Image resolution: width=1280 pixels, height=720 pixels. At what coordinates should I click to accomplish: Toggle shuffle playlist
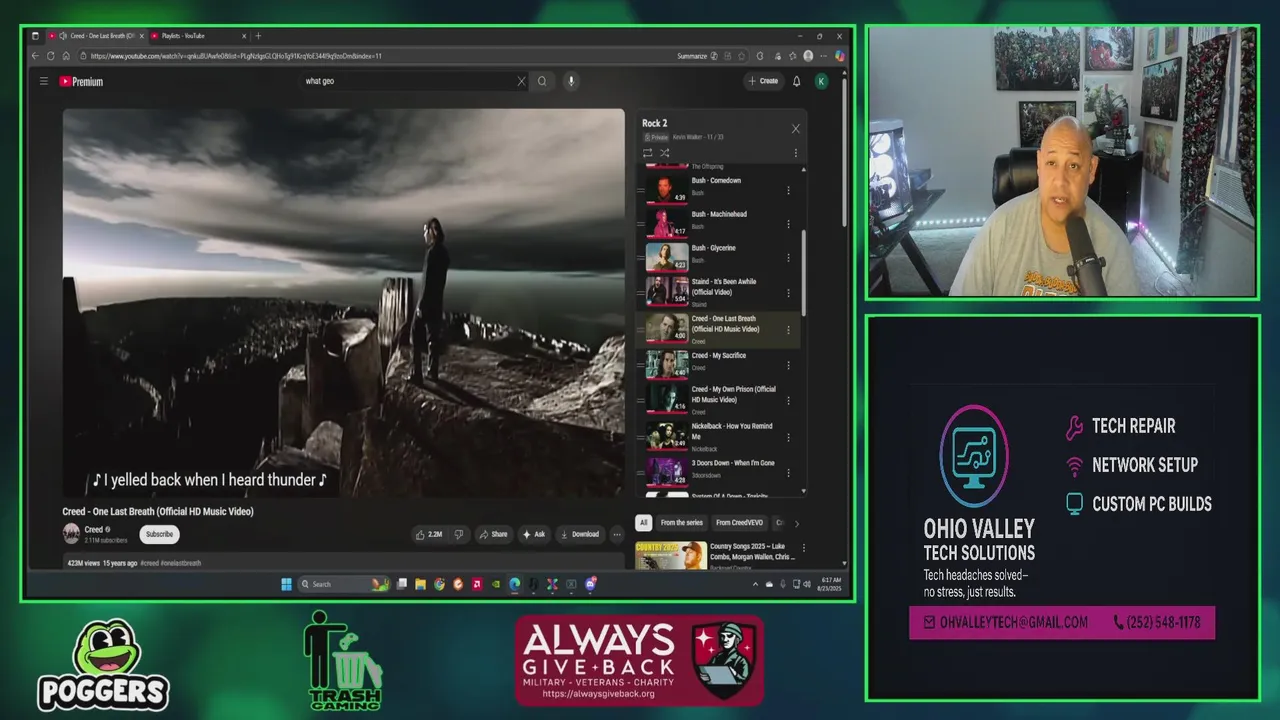coord(664,153)
